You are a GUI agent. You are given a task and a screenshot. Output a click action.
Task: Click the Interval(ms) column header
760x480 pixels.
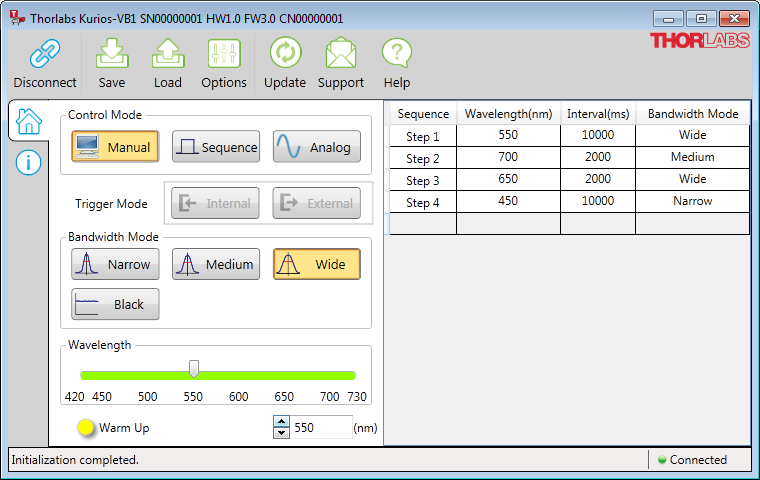click(x=598, y=114)
